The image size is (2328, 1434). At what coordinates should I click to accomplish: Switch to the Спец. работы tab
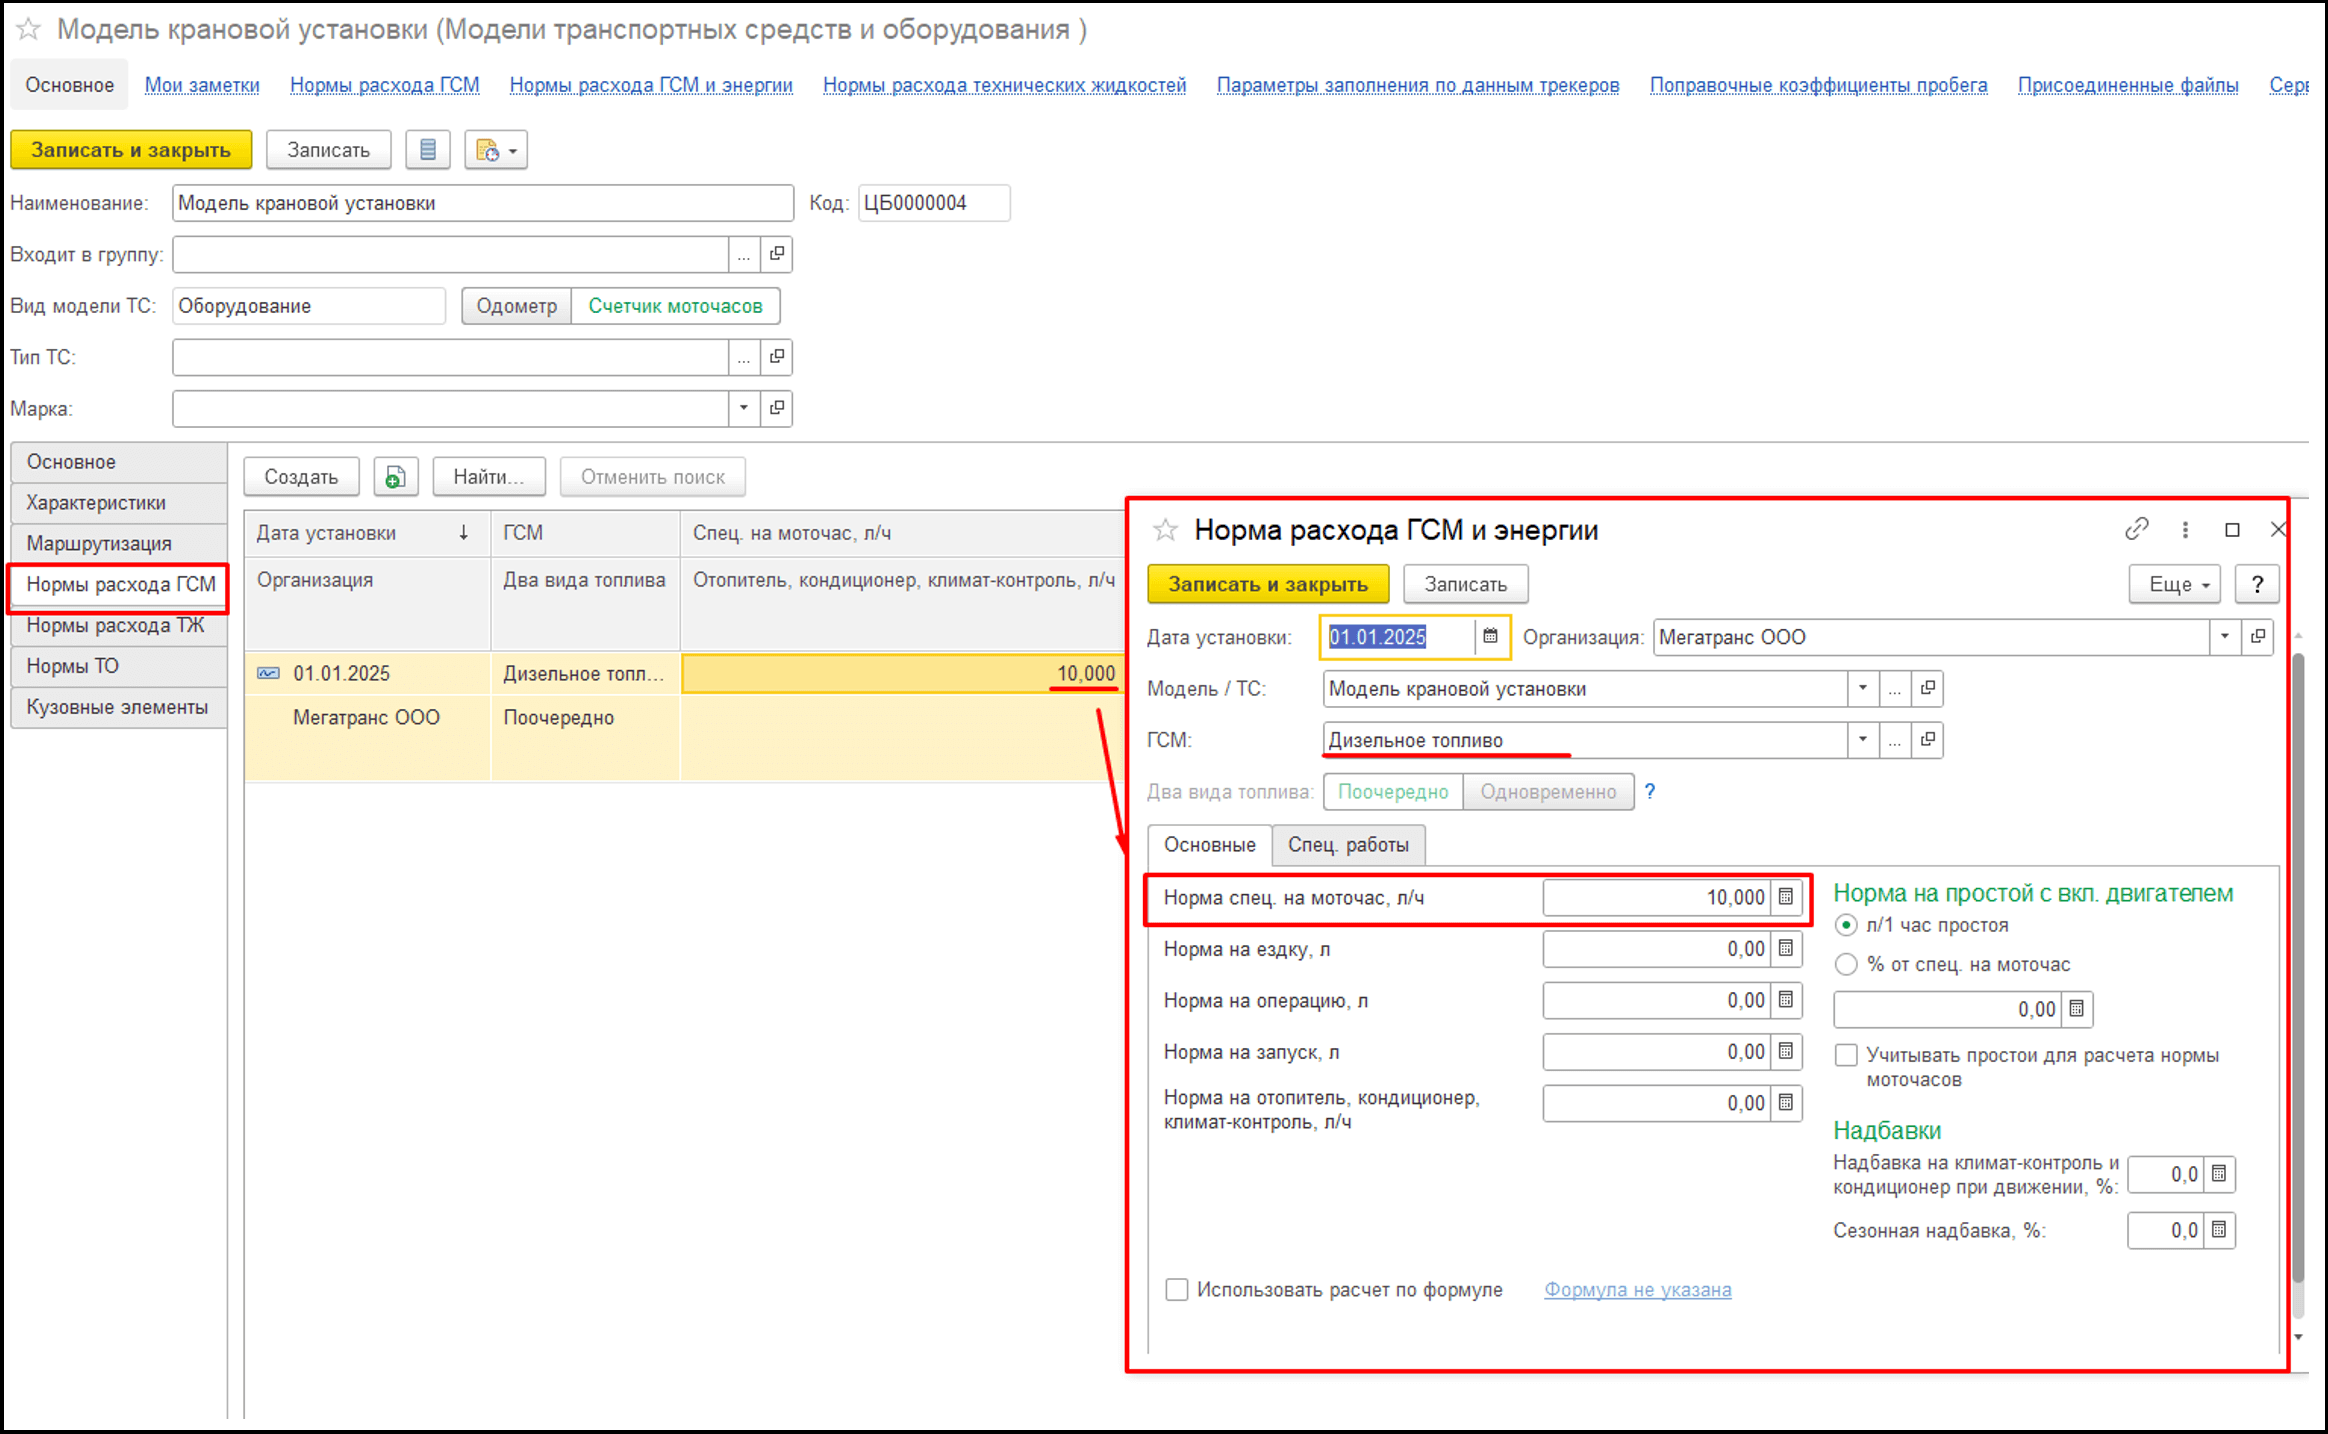1347,845
